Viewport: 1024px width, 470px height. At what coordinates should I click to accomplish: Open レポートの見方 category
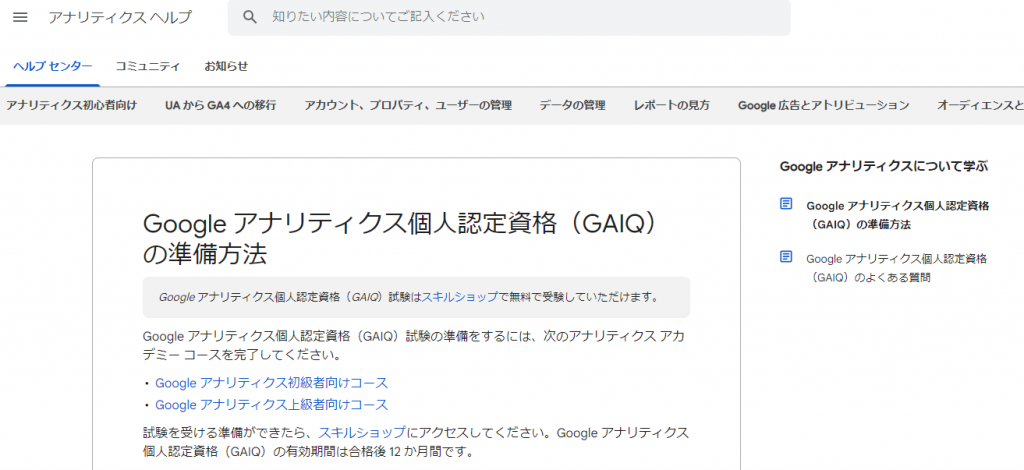pyautogui.click(x=672, y=105)
